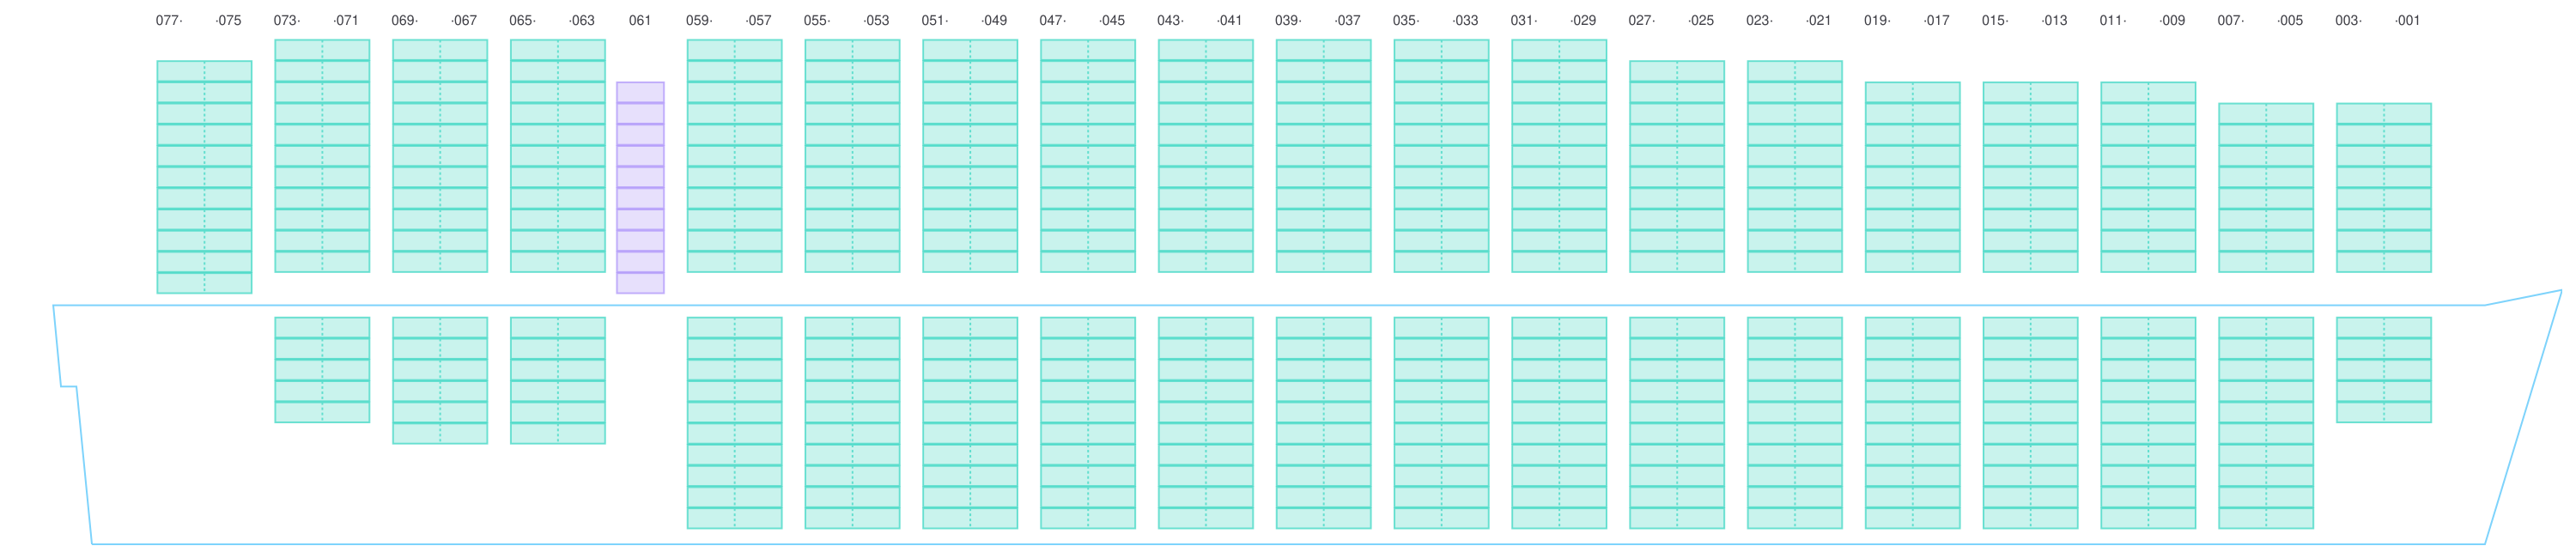Click the above-deck block for bays 077-075
The height and width of the screenshot is (546, 2576).
(204, 177)
